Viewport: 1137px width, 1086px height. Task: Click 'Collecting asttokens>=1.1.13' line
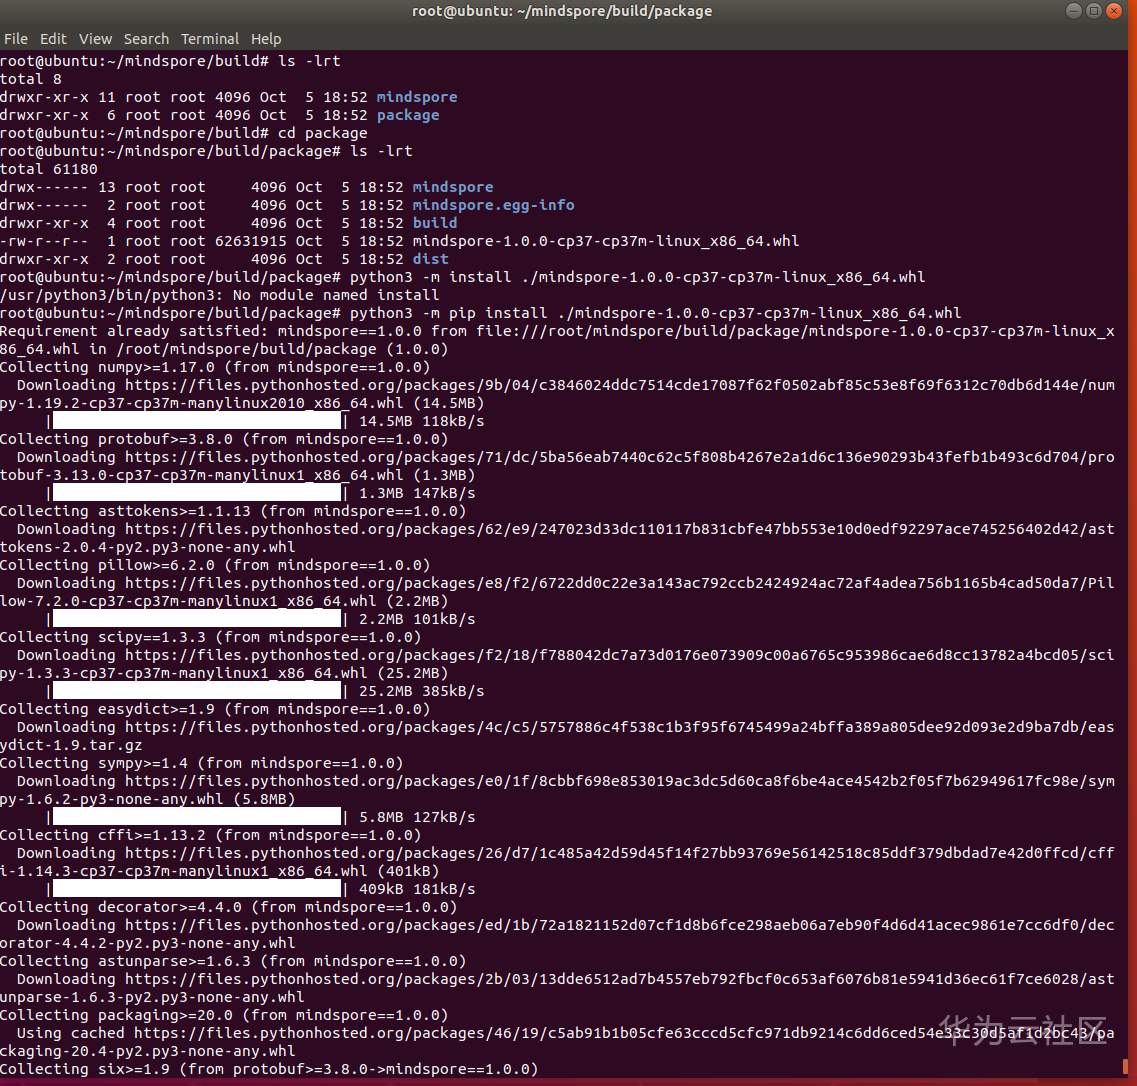pyautogui.click(x=233, y=511)
